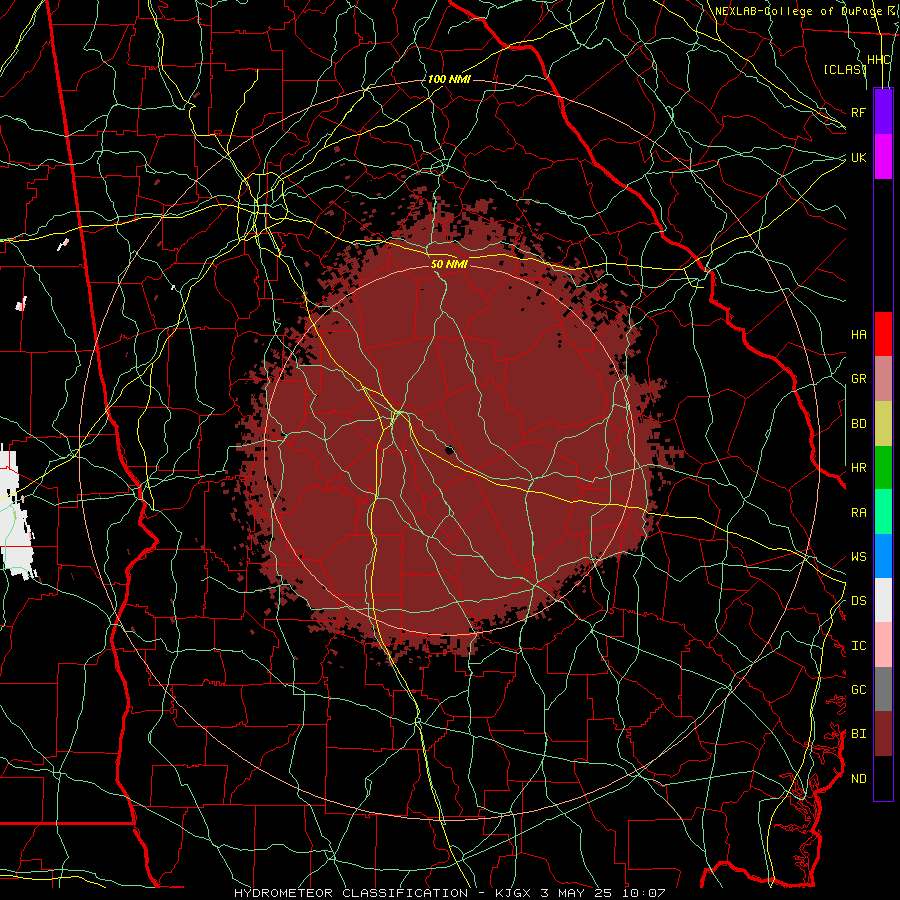Click the 3 MAY 25 date text
The image size is (900, 900).
(x=577, y=893)
